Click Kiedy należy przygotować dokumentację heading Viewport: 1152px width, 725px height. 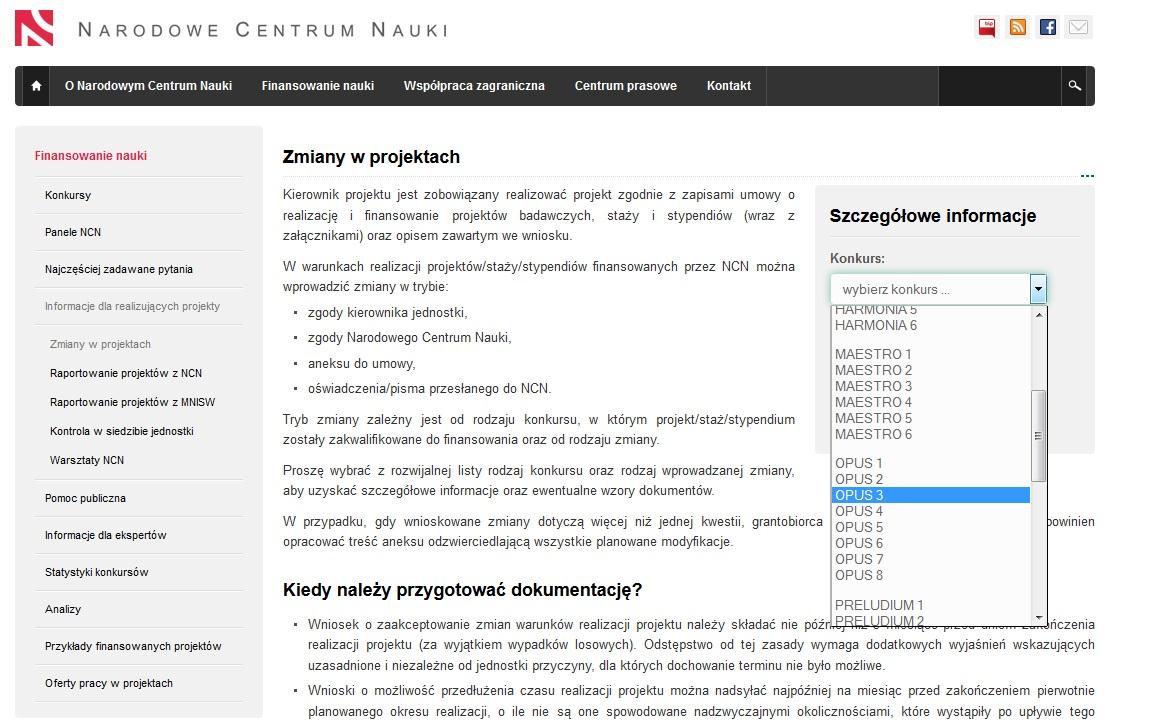click(x=463, y=590)
